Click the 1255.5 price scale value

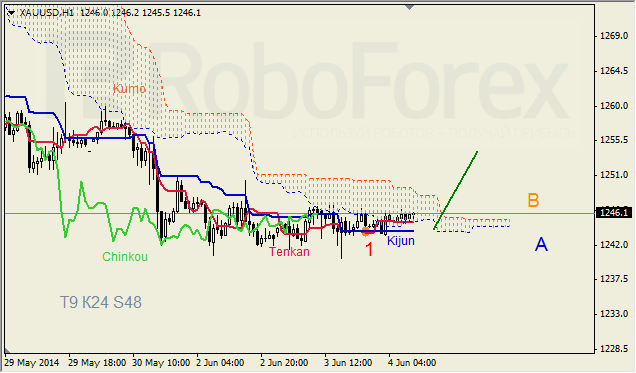tap(614, 140)
